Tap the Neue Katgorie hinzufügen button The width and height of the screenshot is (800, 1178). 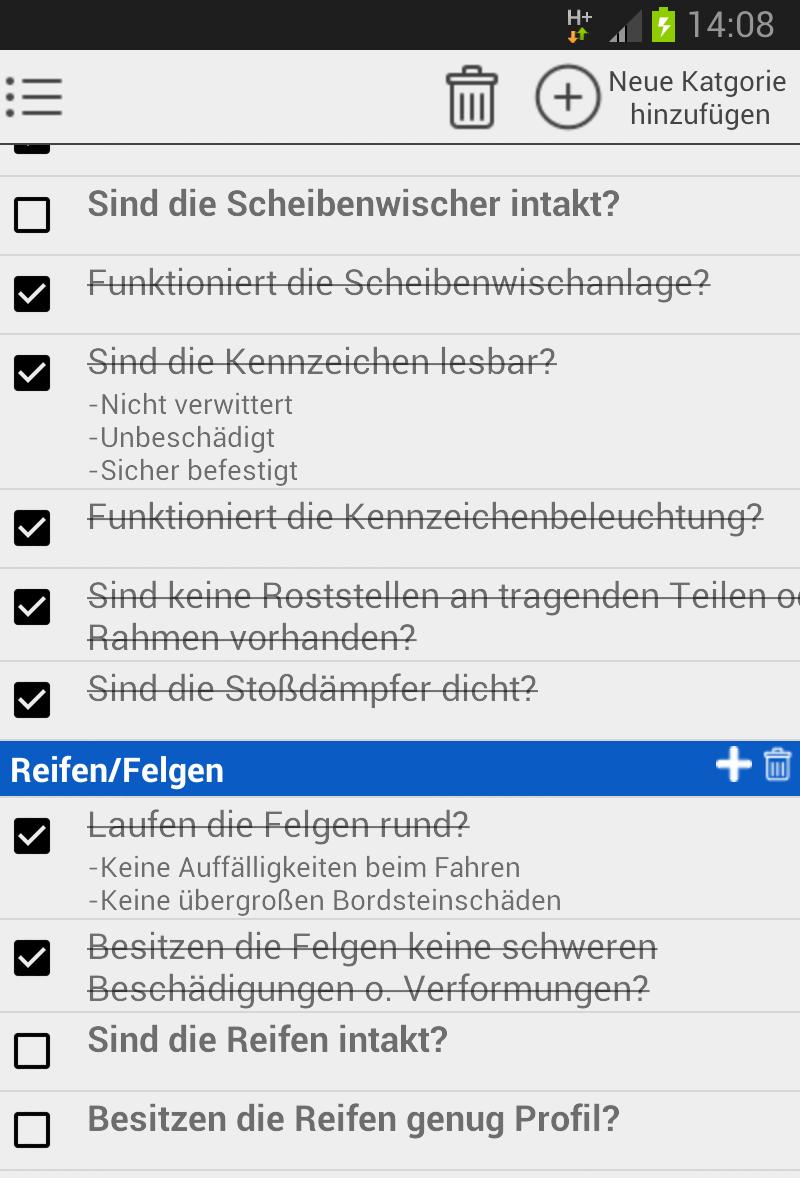700,97
